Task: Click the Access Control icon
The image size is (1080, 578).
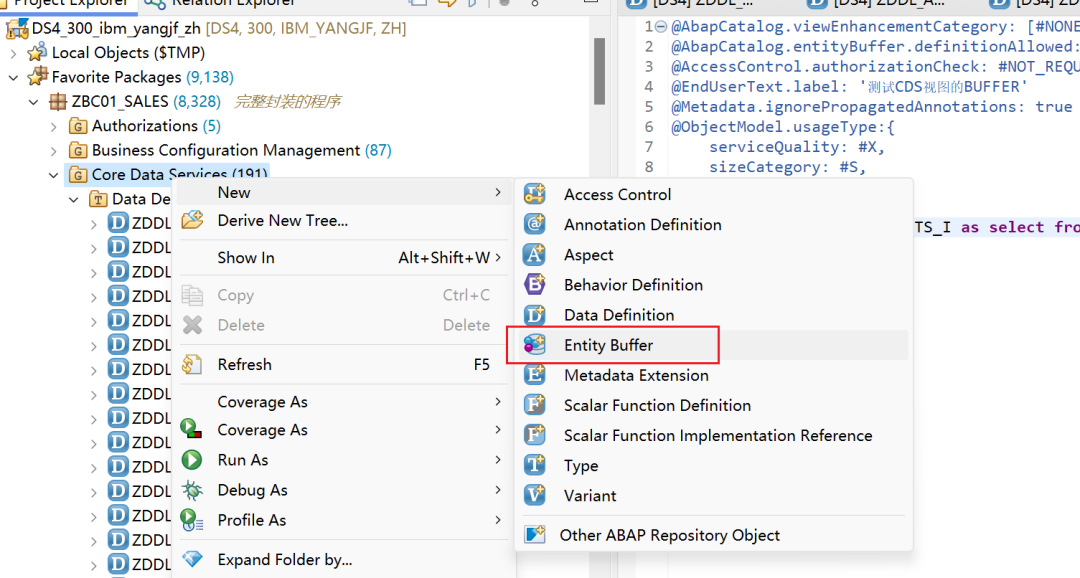Action: coord(534,194)
